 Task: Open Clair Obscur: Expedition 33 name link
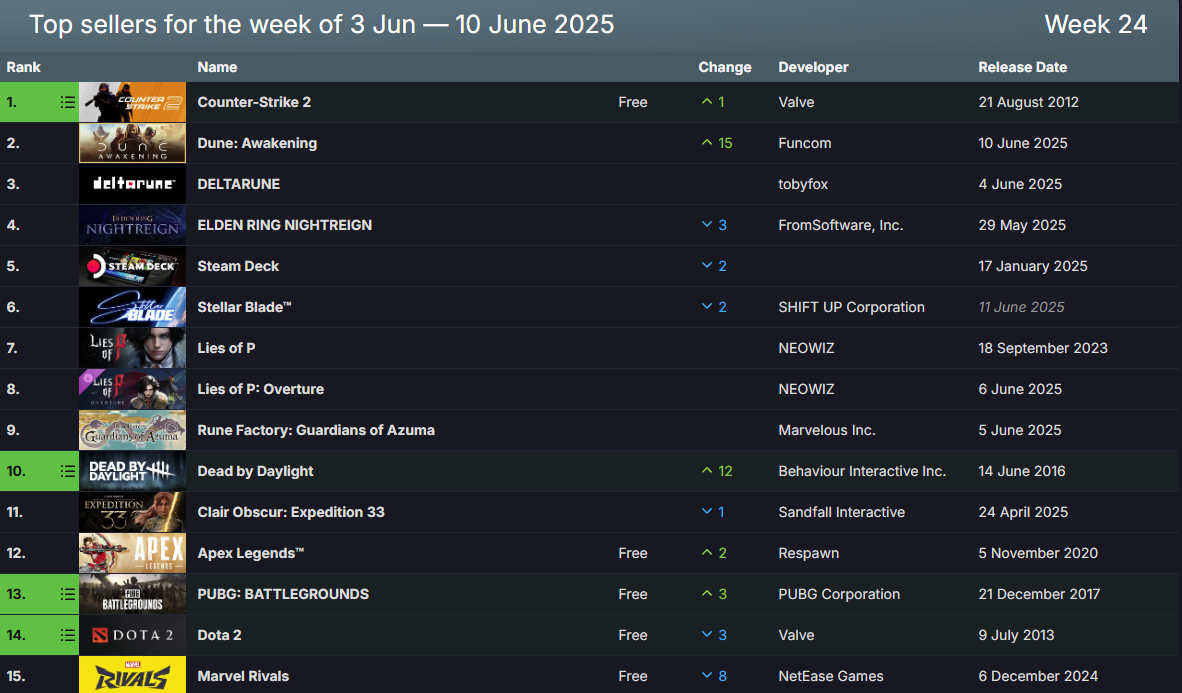tap(291, 512)
